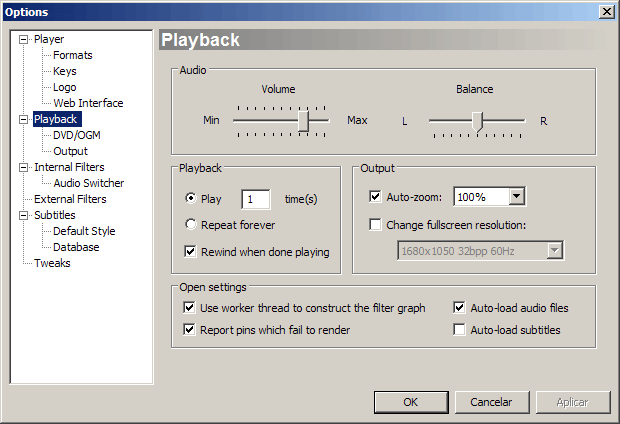
Task: Open the Web Interface options page
Action: [89, 103]
